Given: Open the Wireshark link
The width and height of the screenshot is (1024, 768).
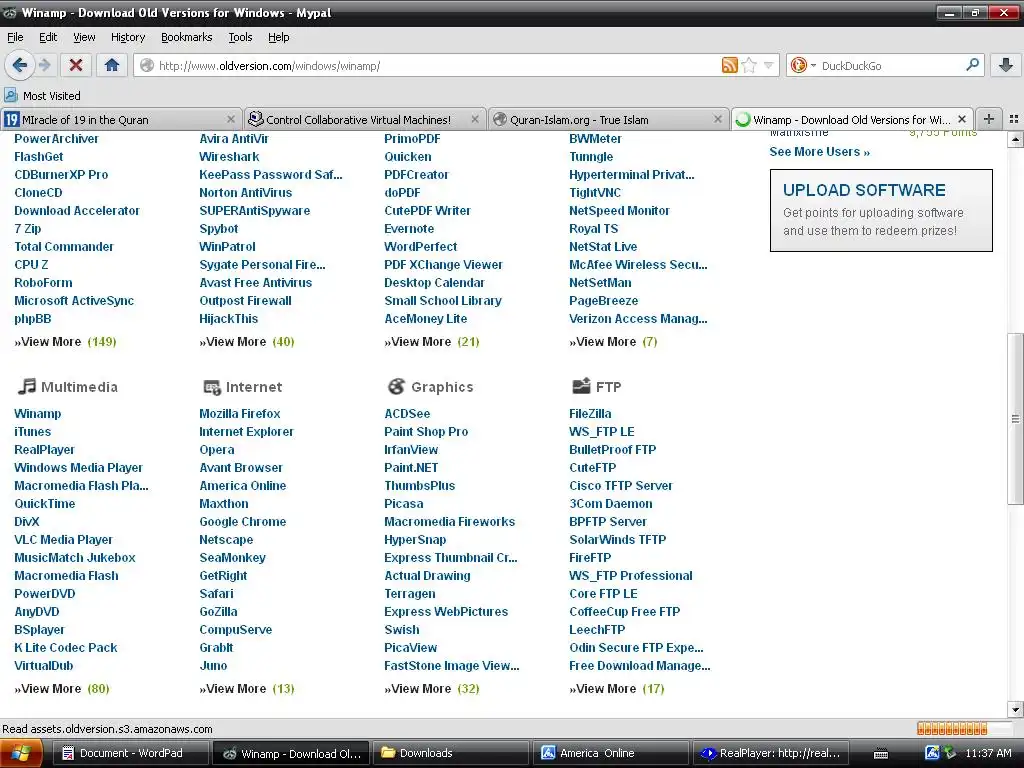Looking at the screenshot, I should coord(229,157).
